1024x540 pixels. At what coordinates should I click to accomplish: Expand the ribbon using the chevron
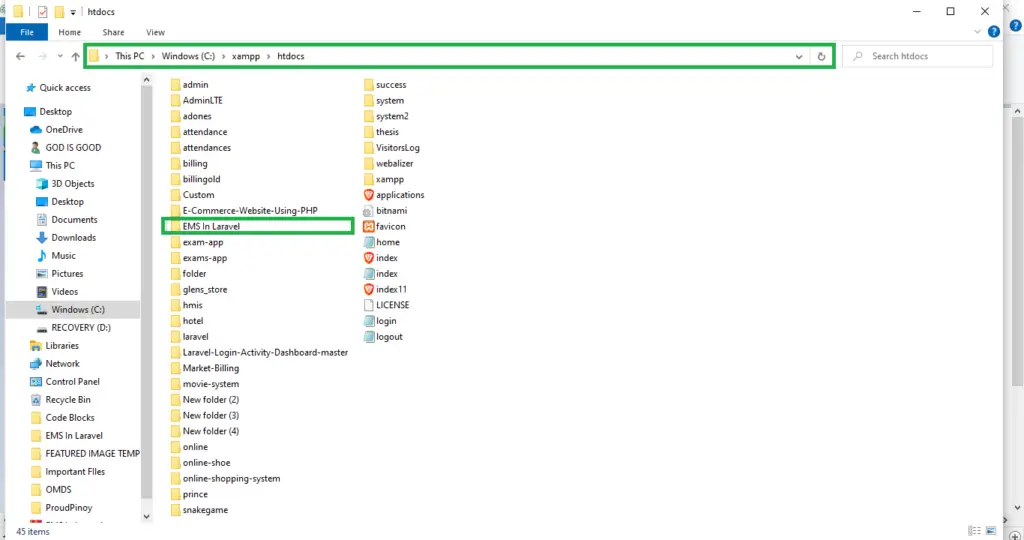[x=979, y=32]
